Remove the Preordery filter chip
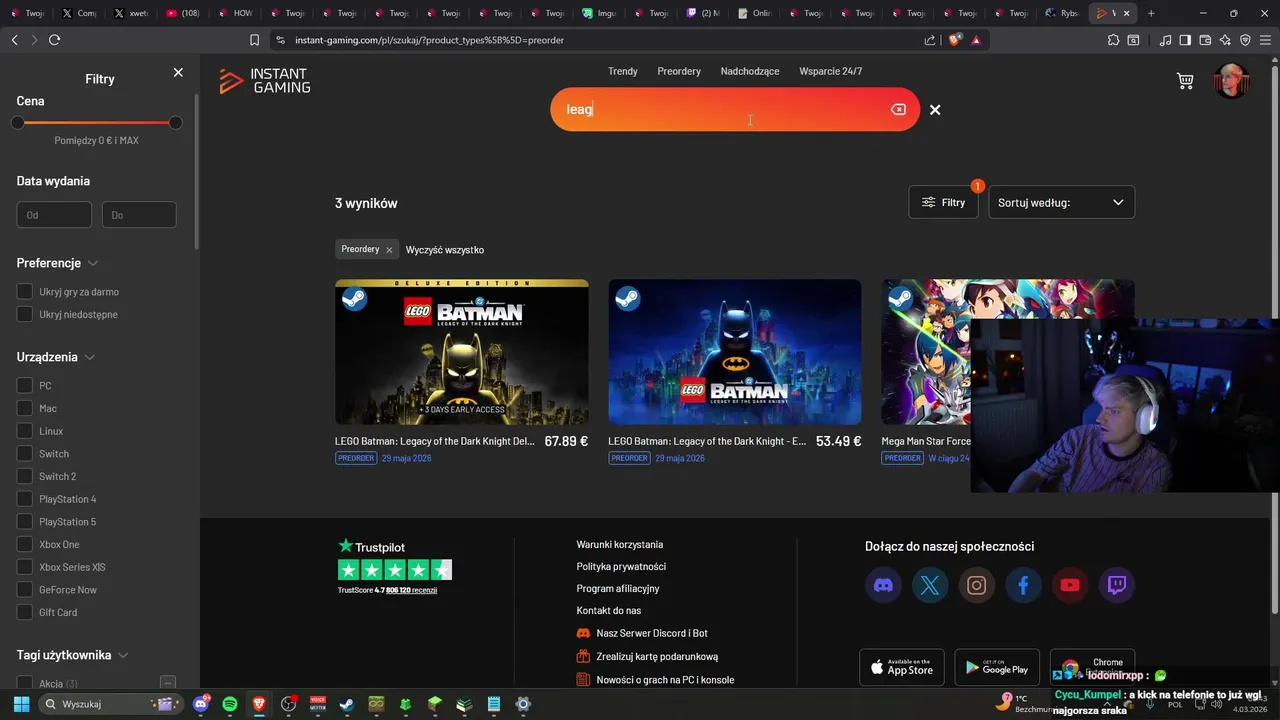1280x720 pixels. (x=389, y=250)
